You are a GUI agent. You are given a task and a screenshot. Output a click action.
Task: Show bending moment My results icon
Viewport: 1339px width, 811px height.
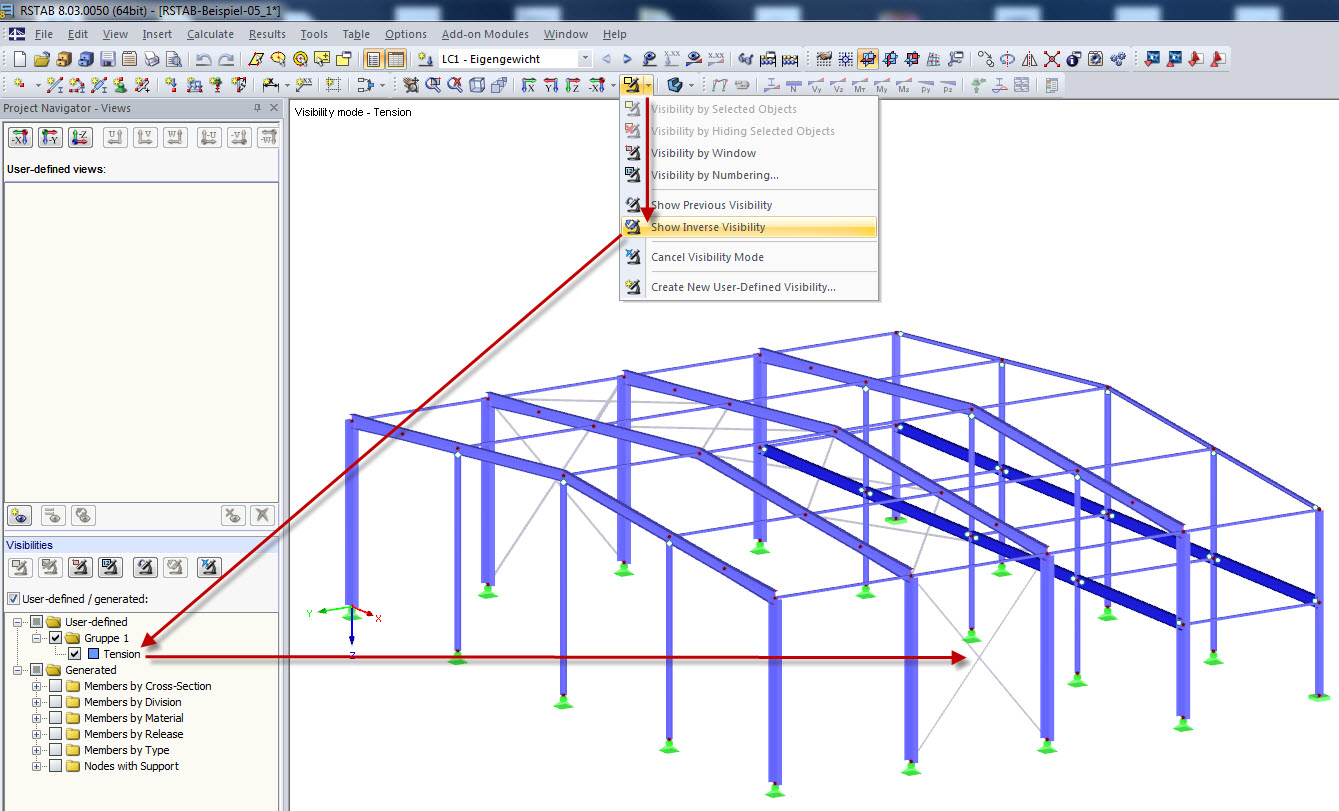tap(882, 85)
